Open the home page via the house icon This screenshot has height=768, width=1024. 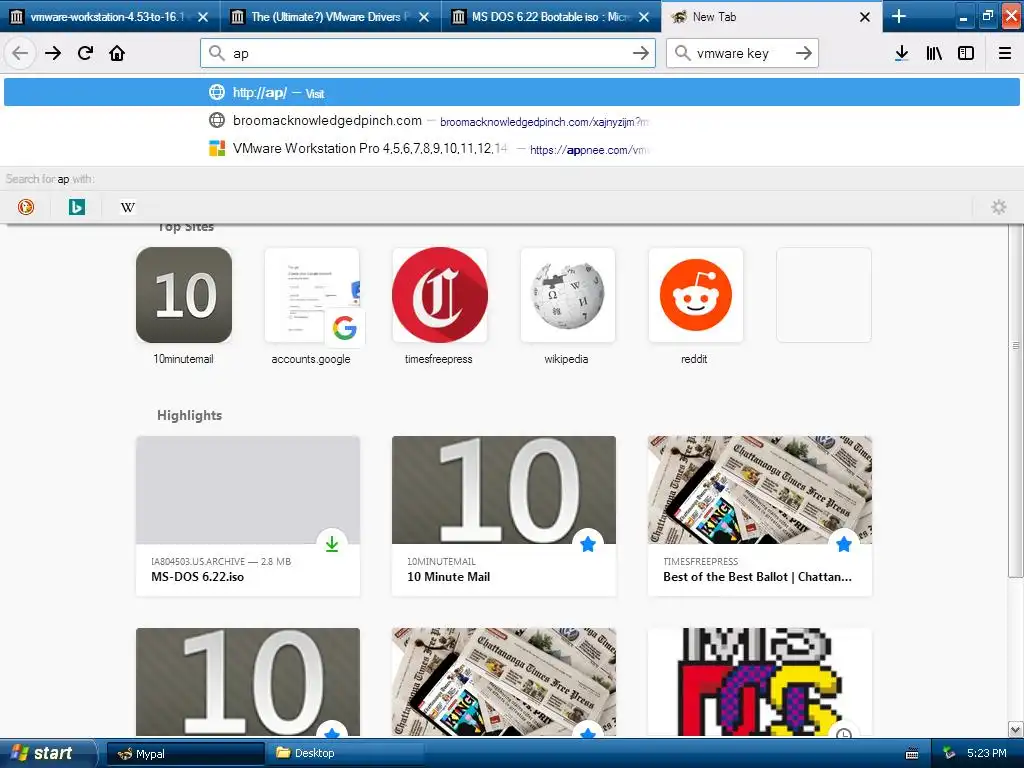[117, 53]
